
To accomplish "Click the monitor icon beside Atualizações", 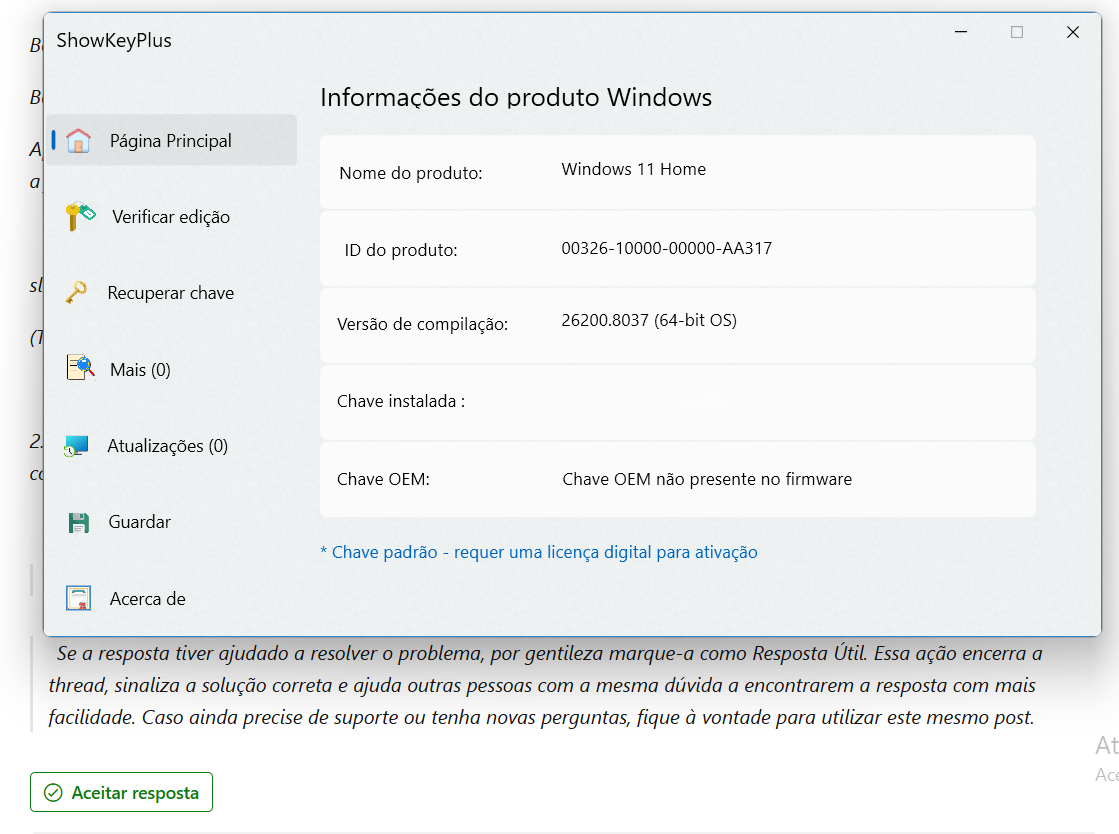I will [76, 446].
